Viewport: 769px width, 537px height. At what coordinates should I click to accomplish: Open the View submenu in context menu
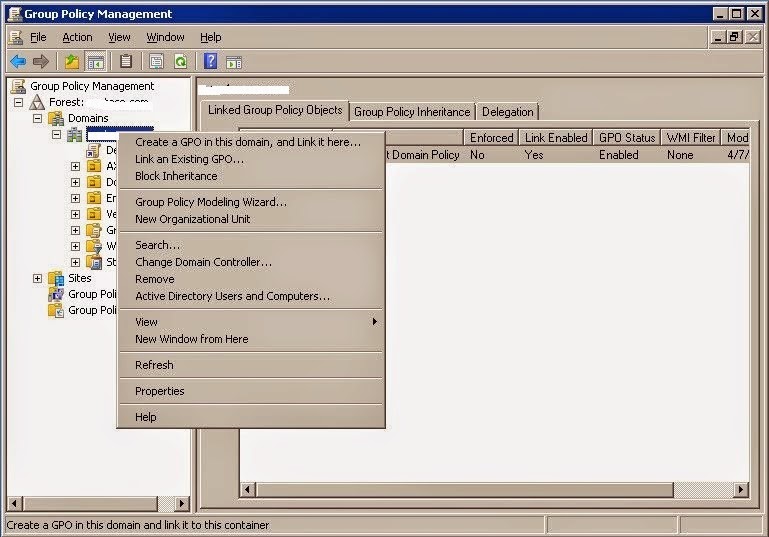click(x=251, y=322)
